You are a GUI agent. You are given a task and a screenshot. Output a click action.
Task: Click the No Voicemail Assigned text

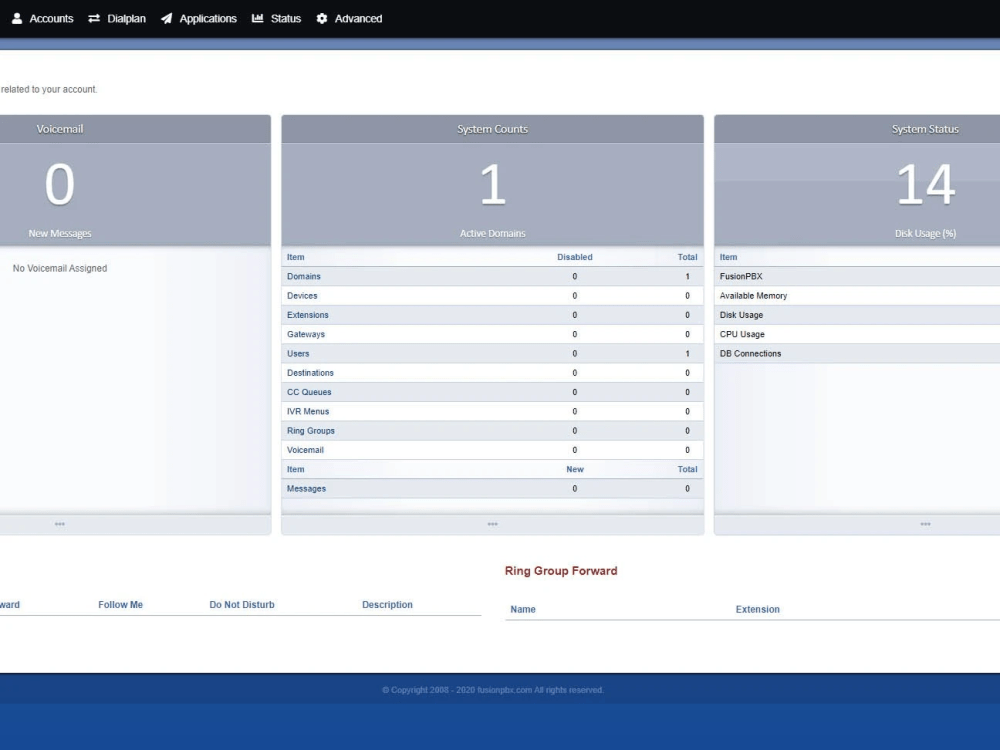coord(60,268)
